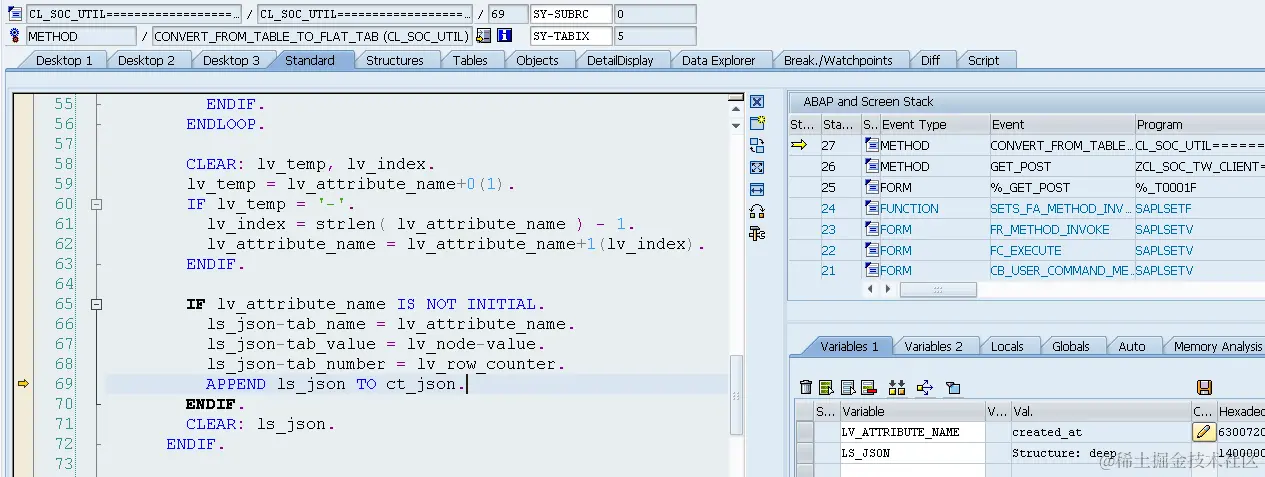Open the Break./Watchpoints tab
Viewport: 1265px width, 477px height.
point(838,60)
